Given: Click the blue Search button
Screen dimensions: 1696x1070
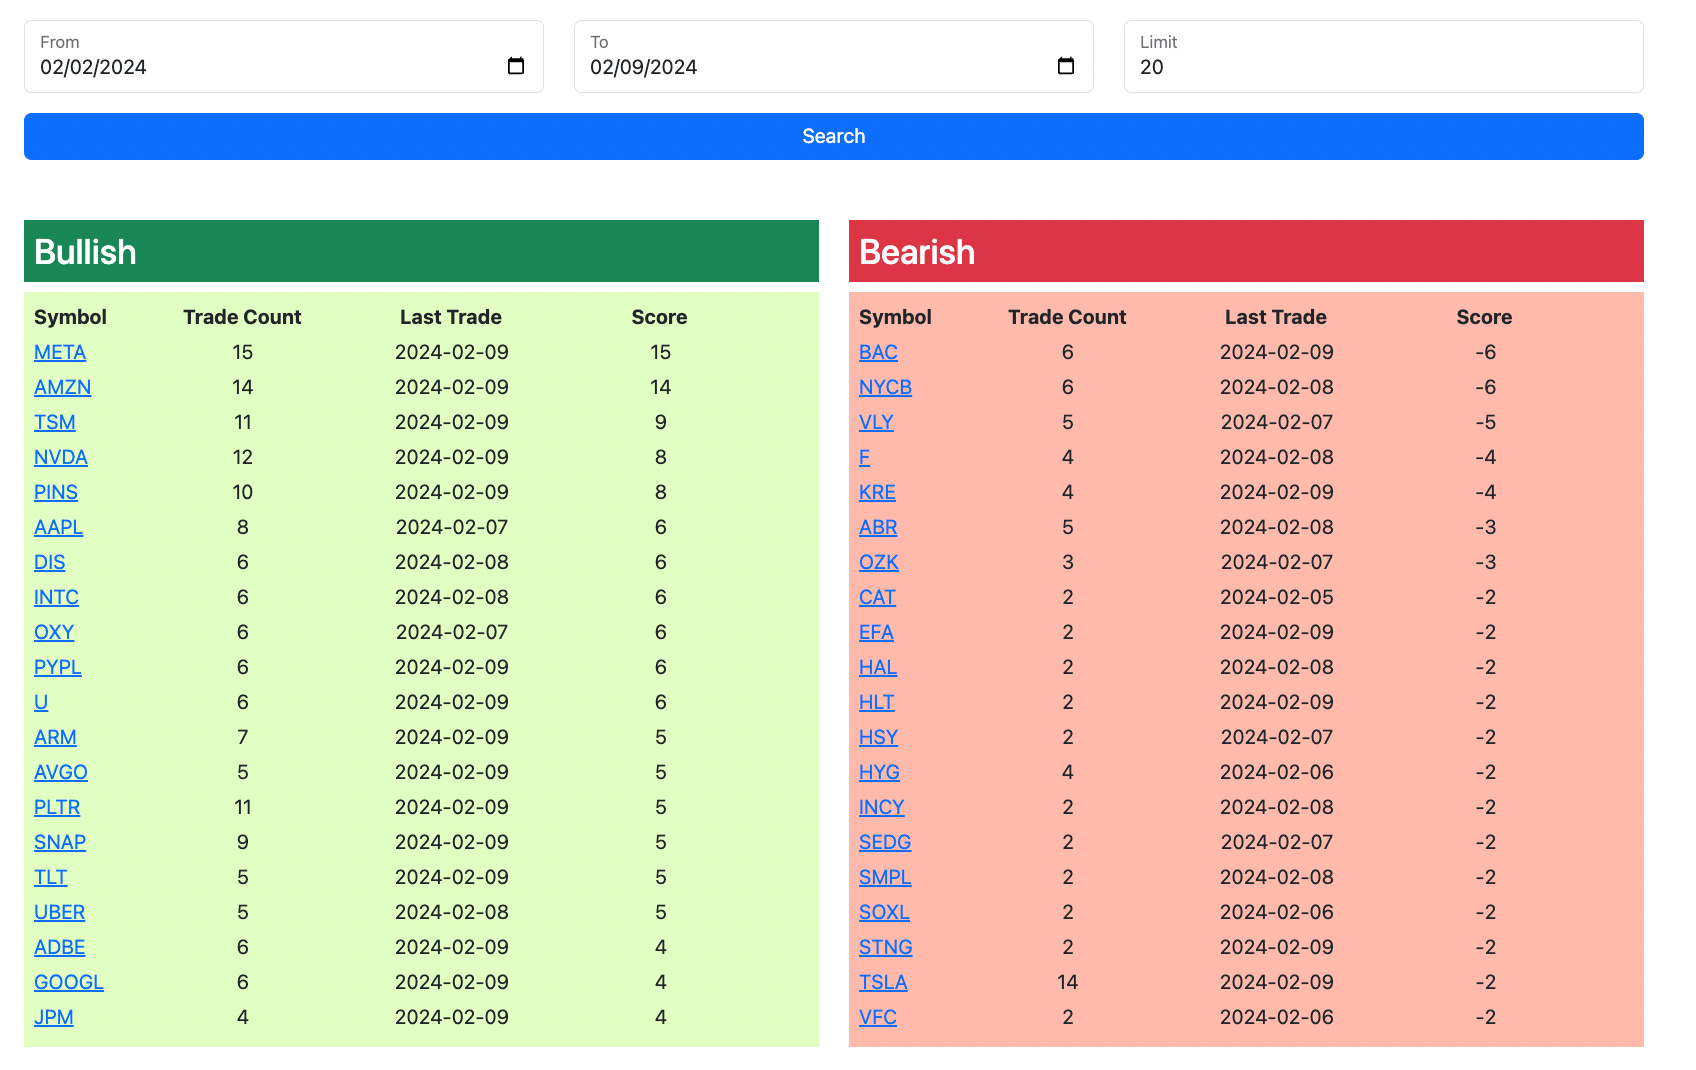Looking at the screenshot, I should click(834, 136).
